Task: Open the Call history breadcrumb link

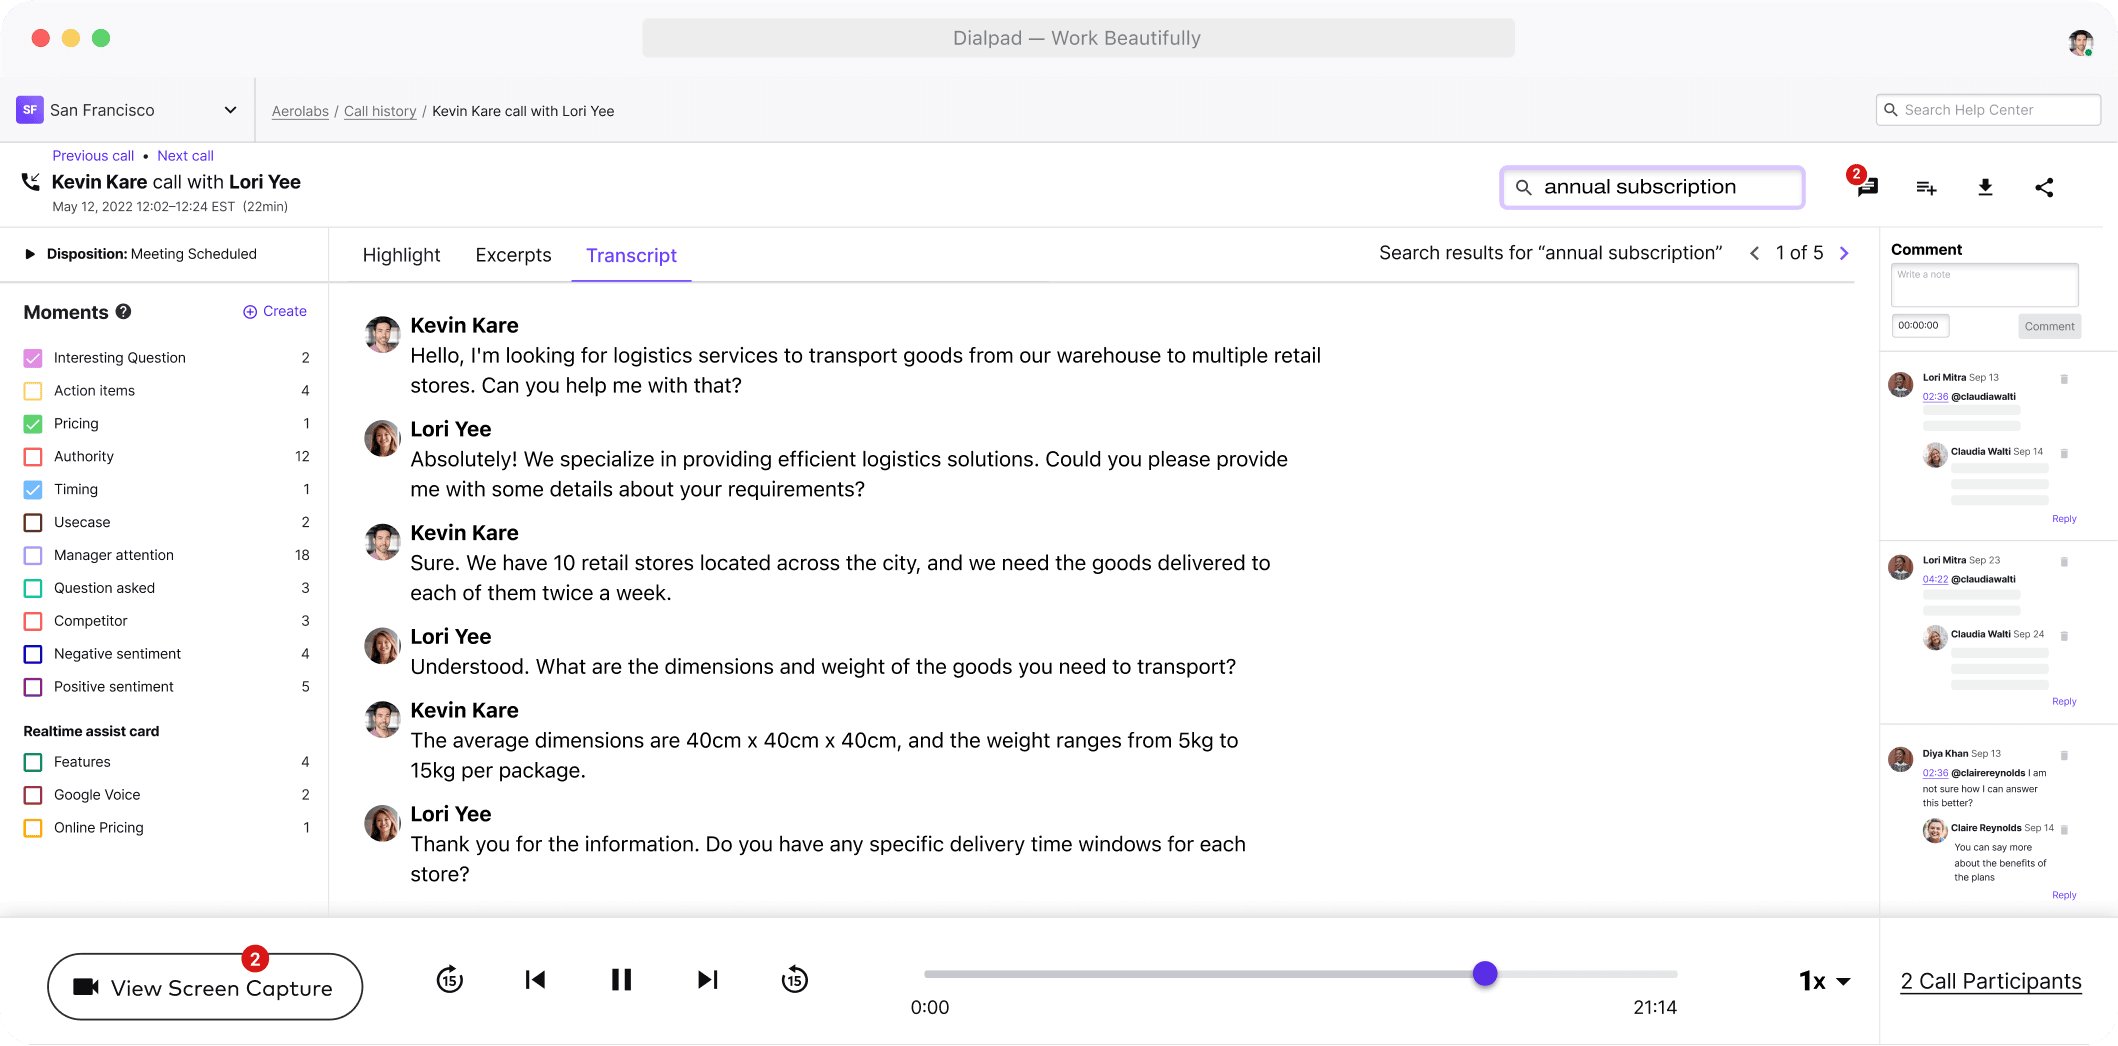Action: 380,111
